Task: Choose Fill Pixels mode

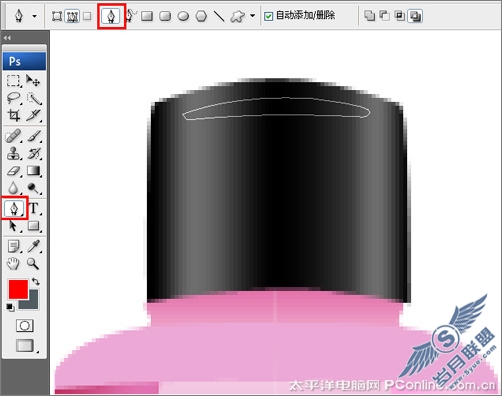Action: coord(87,16)
